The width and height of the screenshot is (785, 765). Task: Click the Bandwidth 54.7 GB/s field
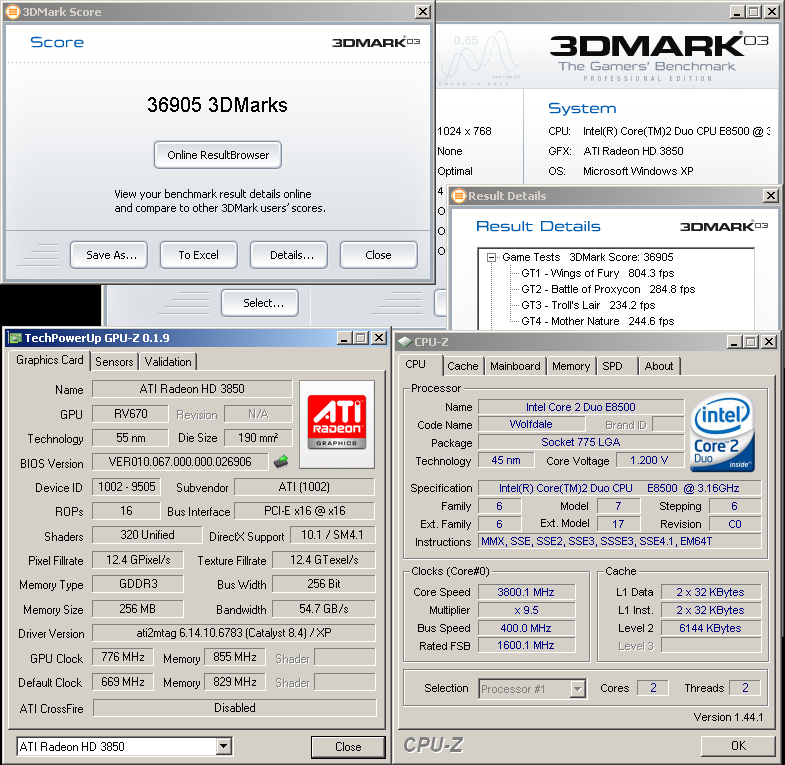pos(324,609)
